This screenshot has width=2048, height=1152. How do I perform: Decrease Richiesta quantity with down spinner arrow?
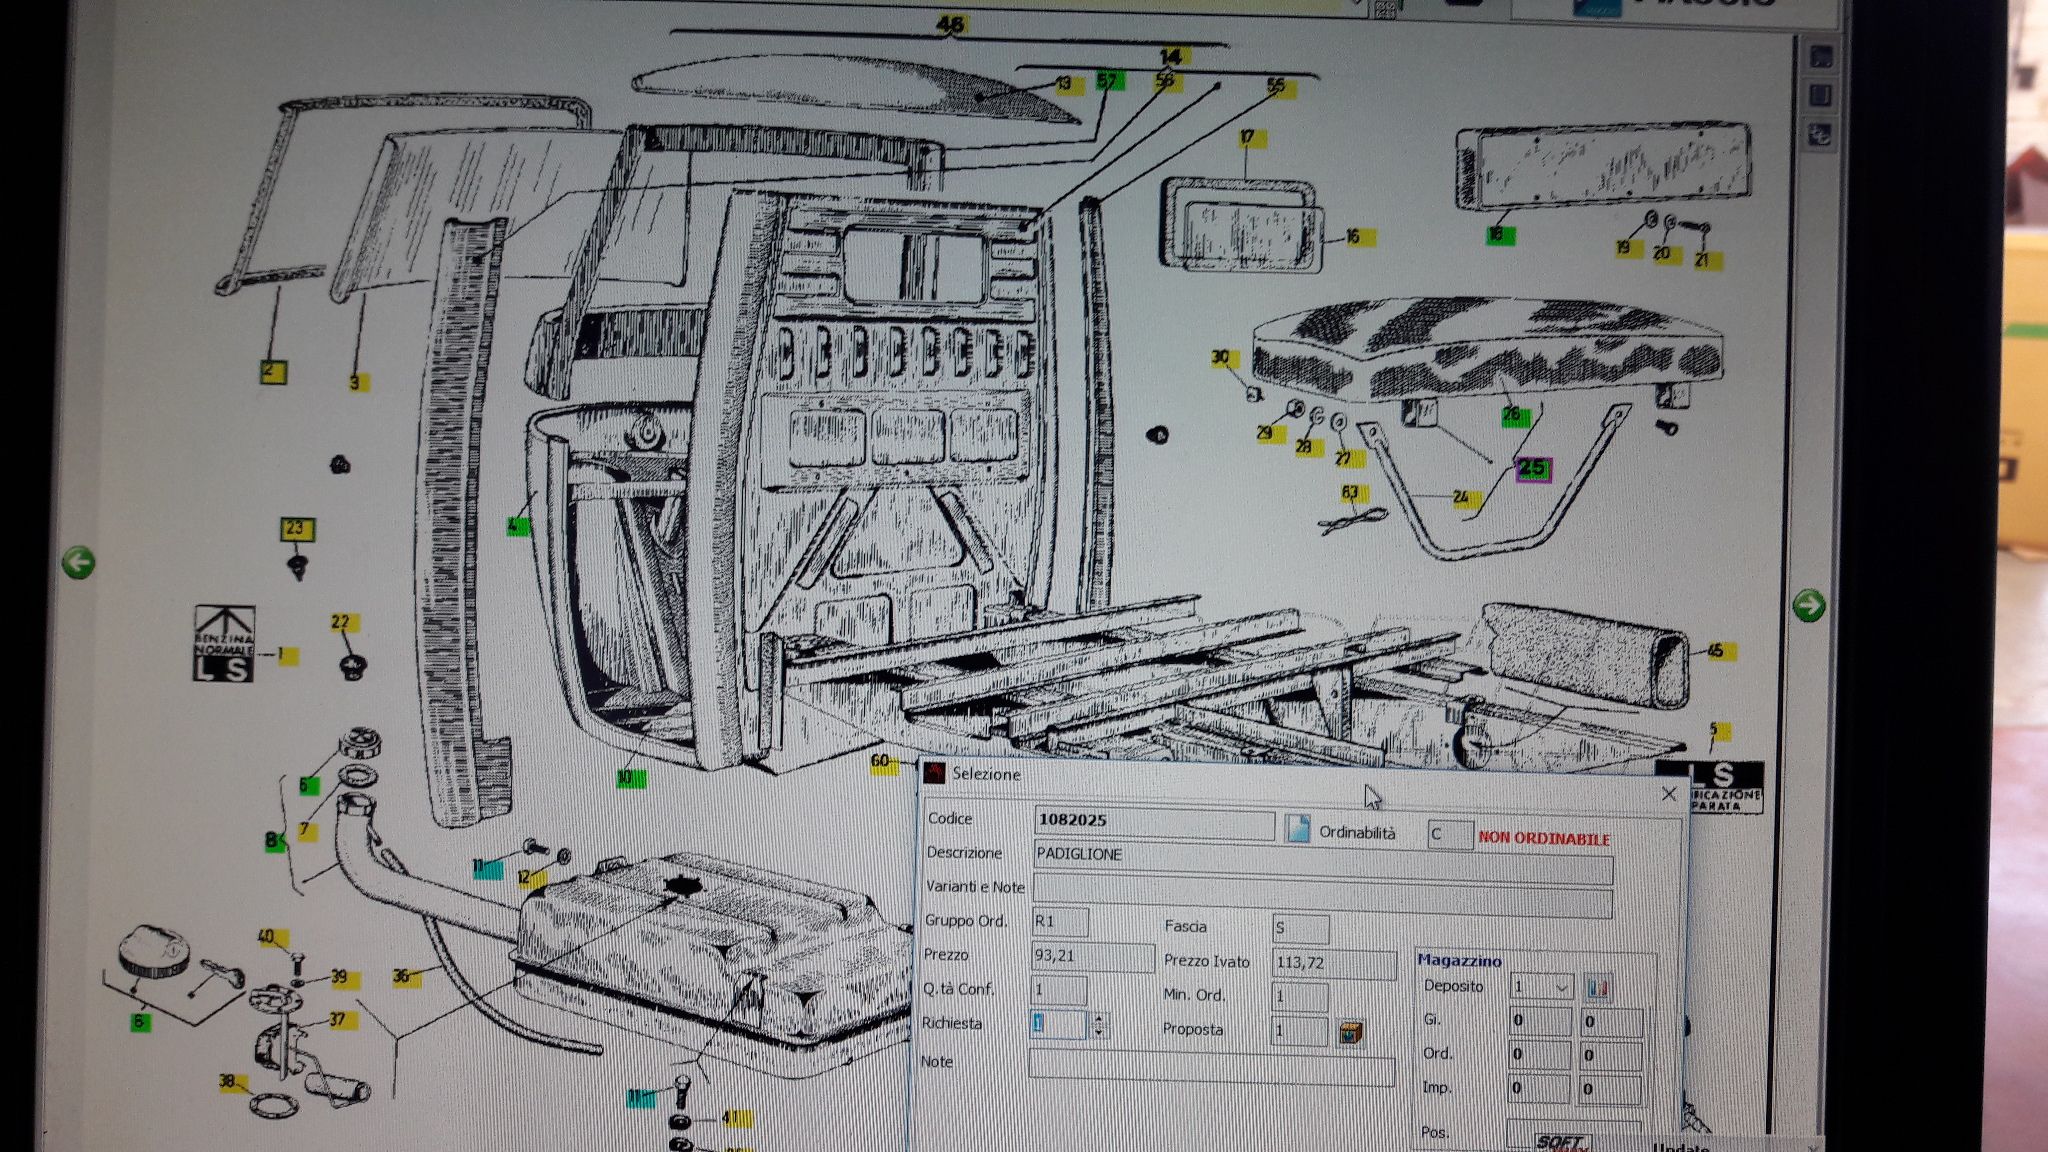(1099, 1031)
